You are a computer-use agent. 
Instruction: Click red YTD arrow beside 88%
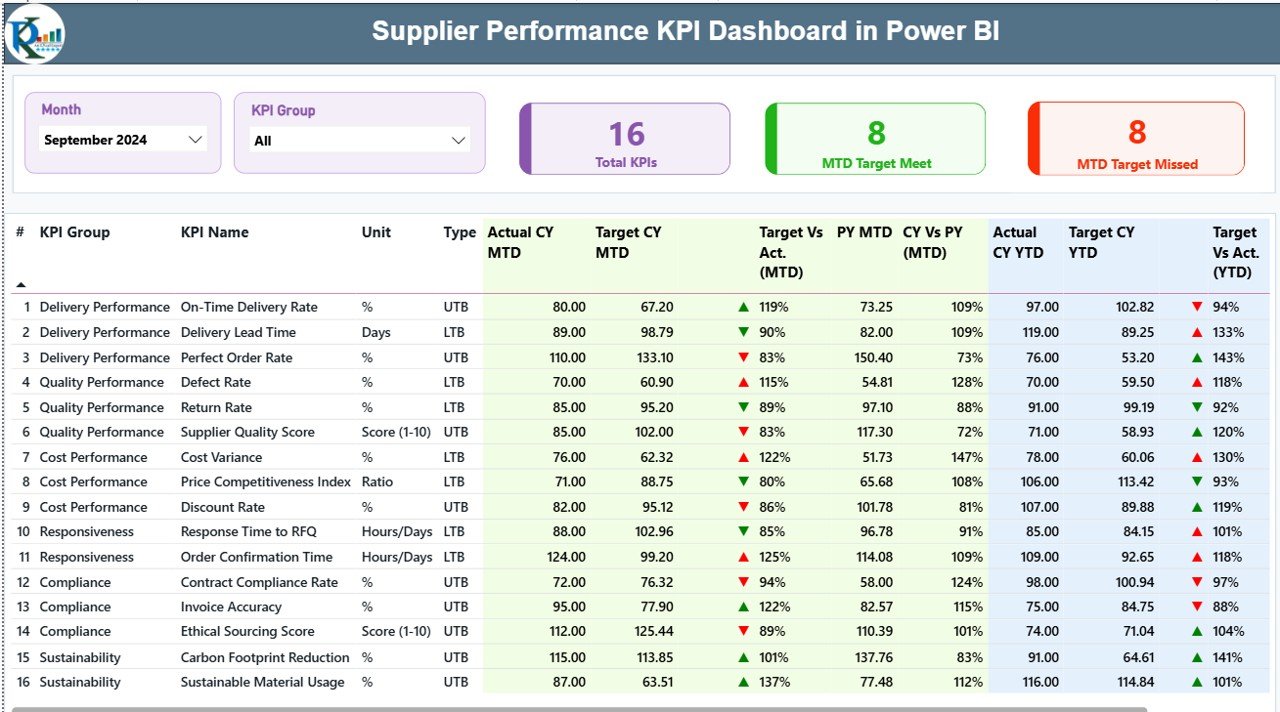click(1197, 607)
